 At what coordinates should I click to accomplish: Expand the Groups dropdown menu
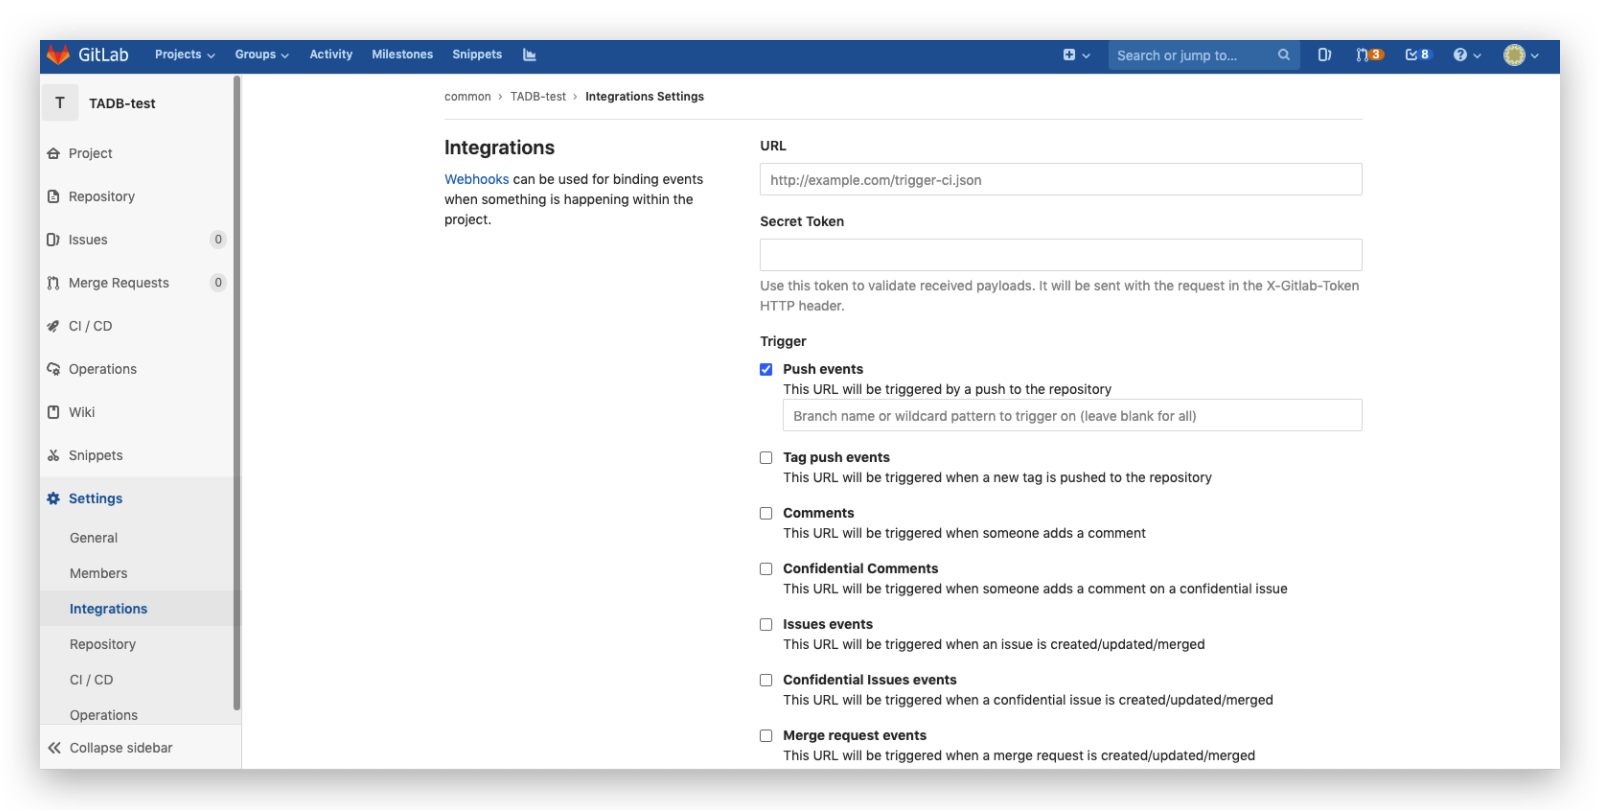(262, 55)
